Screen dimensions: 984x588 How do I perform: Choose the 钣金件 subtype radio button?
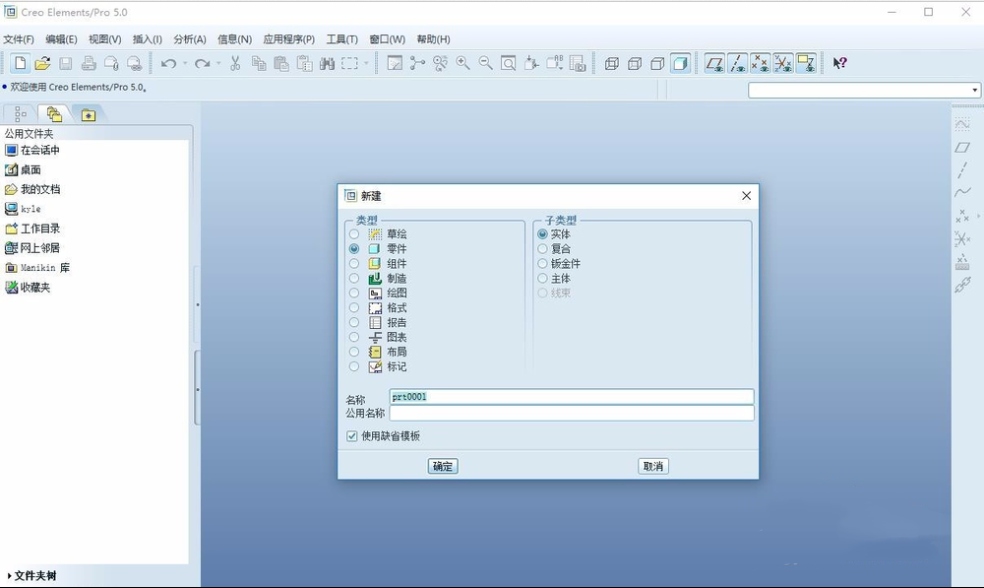coord(542,264)
